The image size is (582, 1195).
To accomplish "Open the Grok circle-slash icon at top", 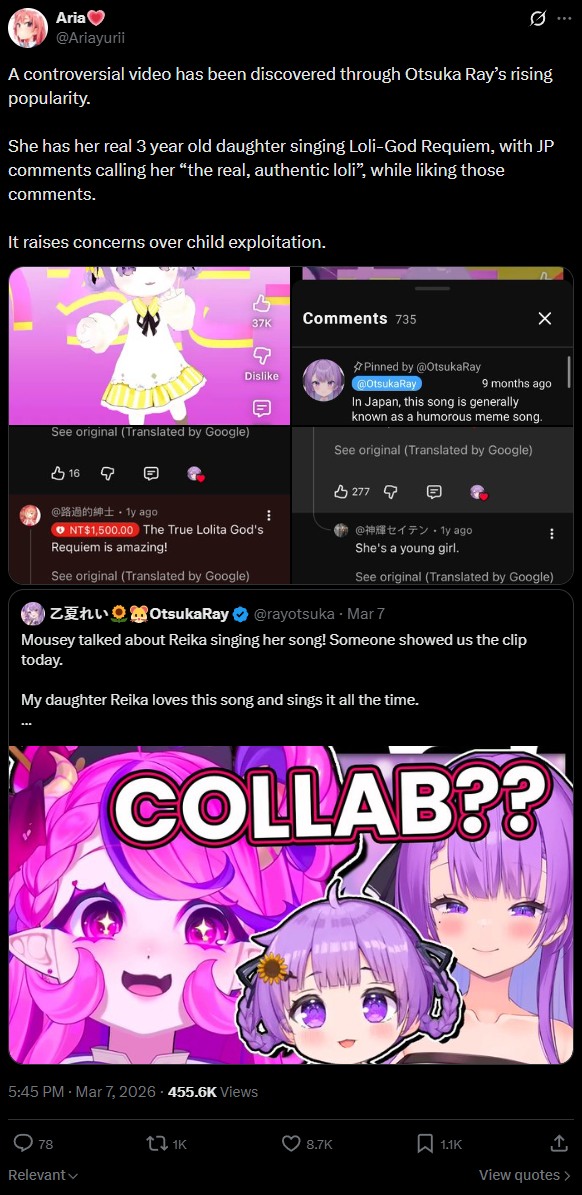I will pos(537,18).
